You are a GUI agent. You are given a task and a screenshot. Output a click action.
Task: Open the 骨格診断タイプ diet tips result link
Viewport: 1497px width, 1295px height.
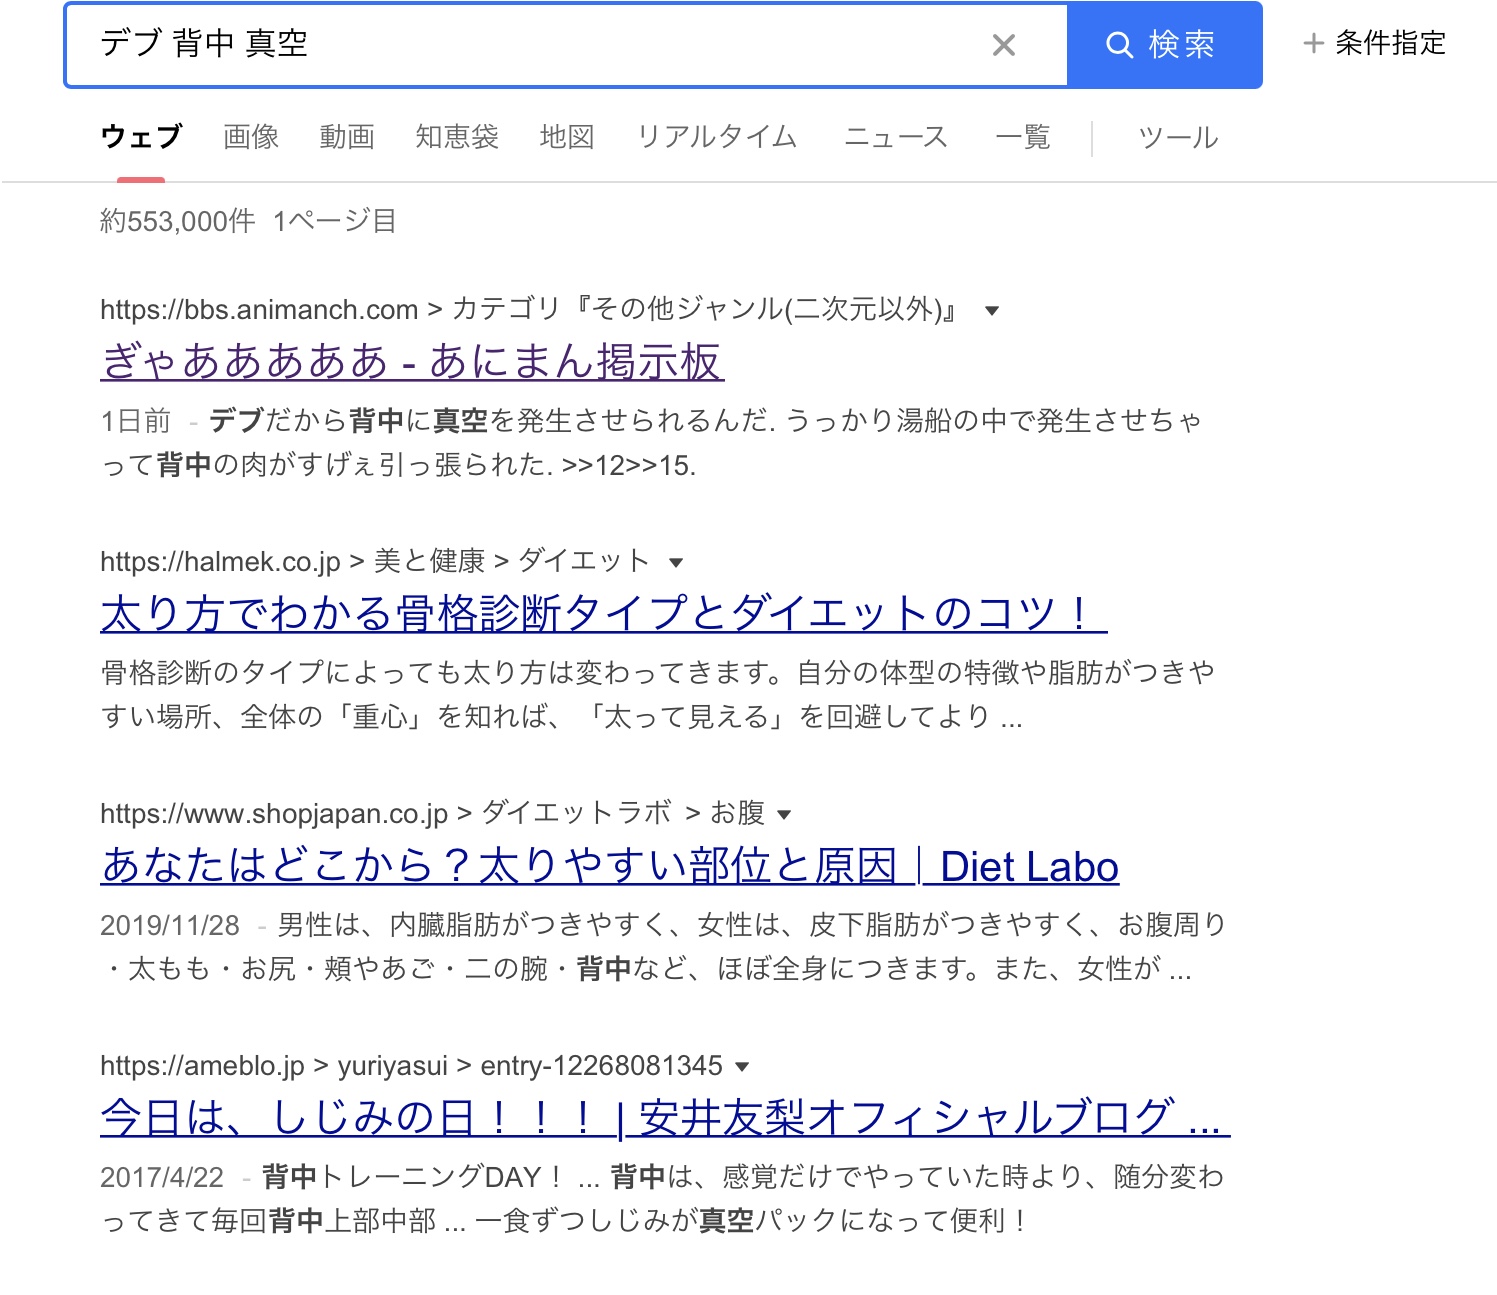point(603,614)
